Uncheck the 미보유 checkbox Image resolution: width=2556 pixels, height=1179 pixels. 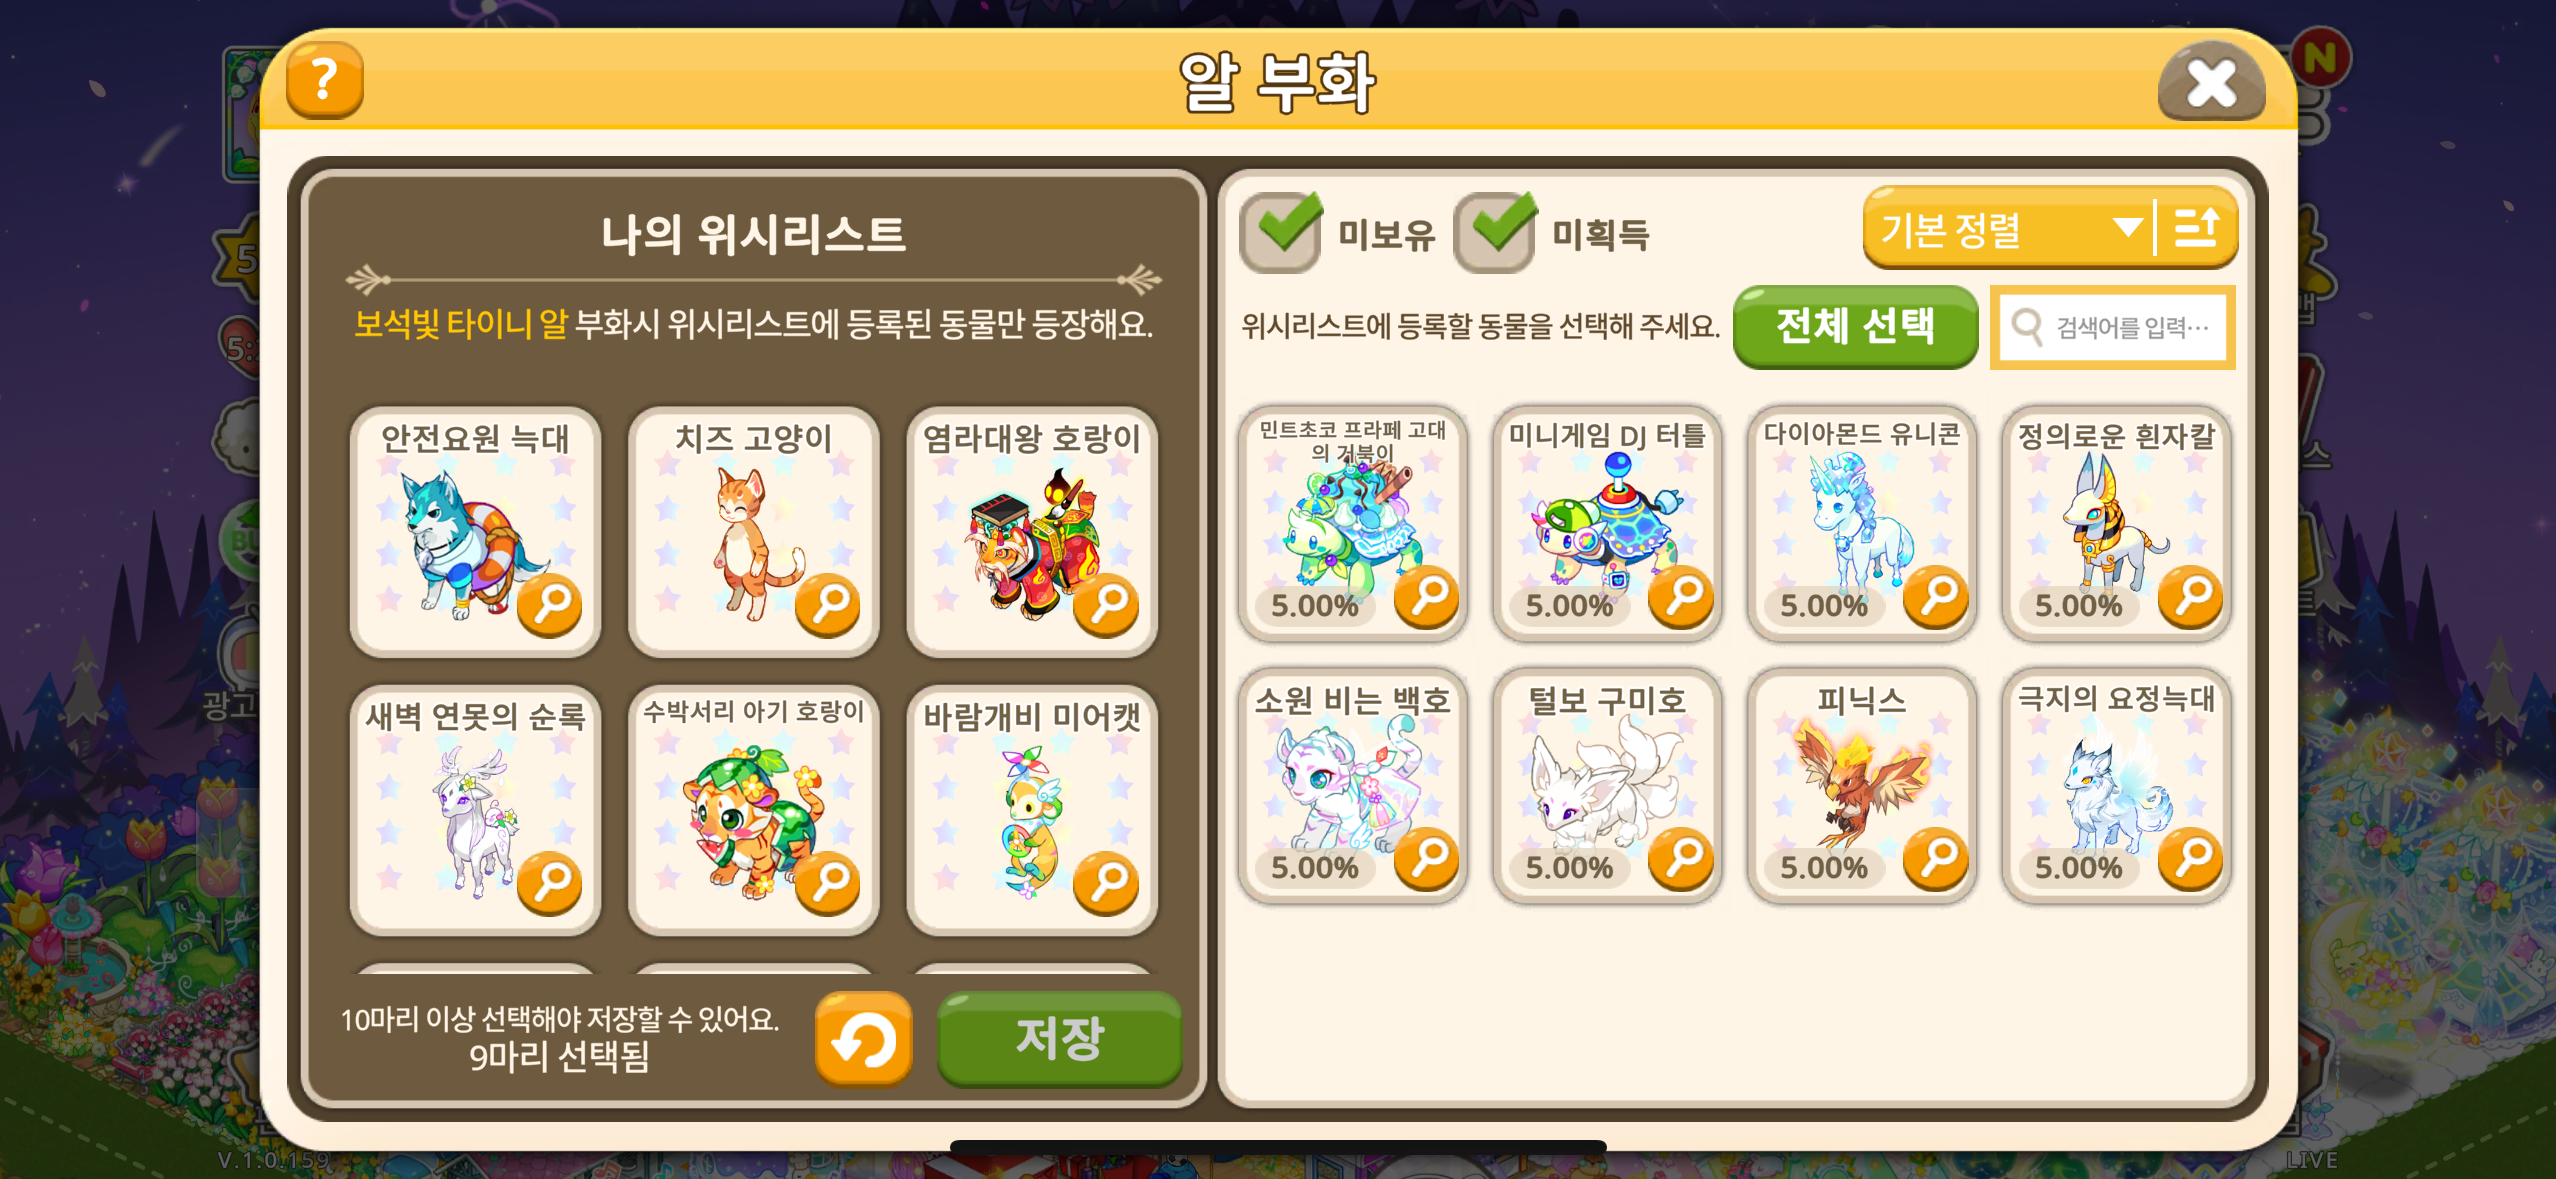point(1282,232)
